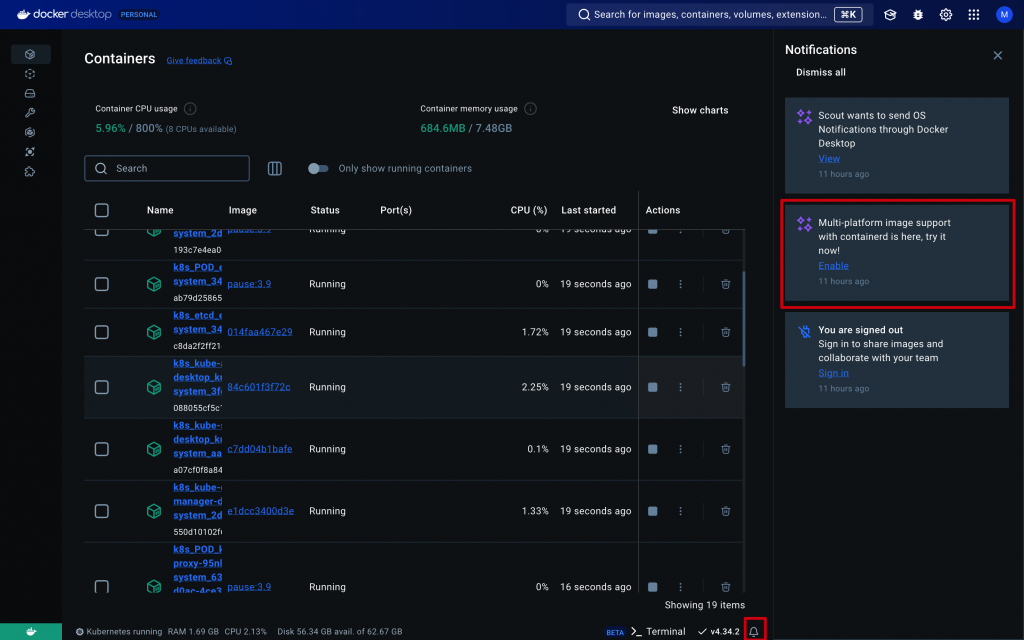Open more actions menu for the c7dd04b1bafe row
Image resolution: width=1024 pixels, height=640 pixels.
coord(680,449)
